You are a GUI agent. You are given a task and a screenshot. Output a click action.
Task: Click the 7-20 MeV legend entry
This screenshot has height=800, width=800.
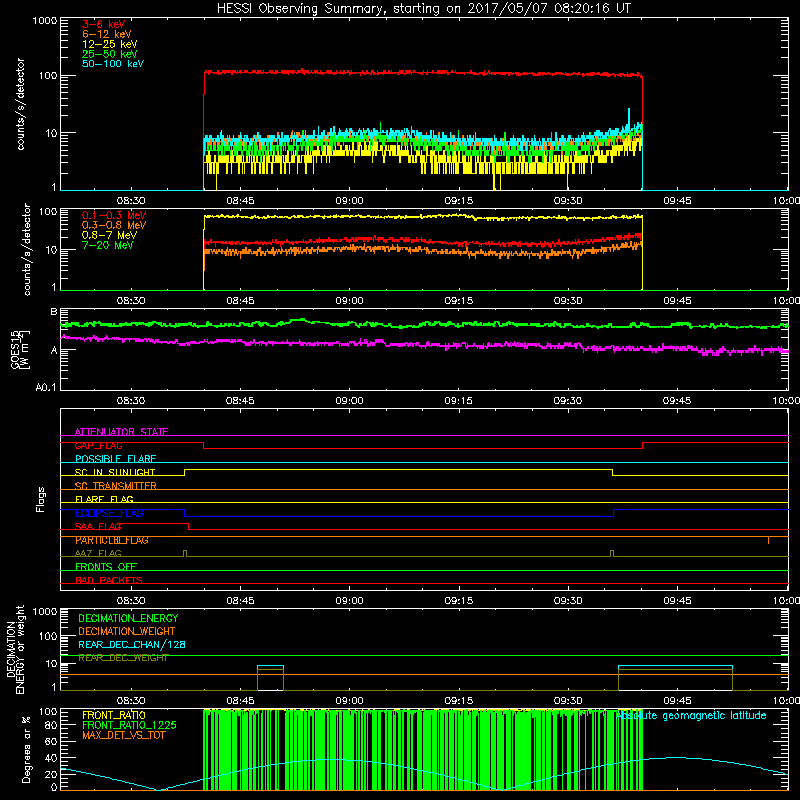108,245
